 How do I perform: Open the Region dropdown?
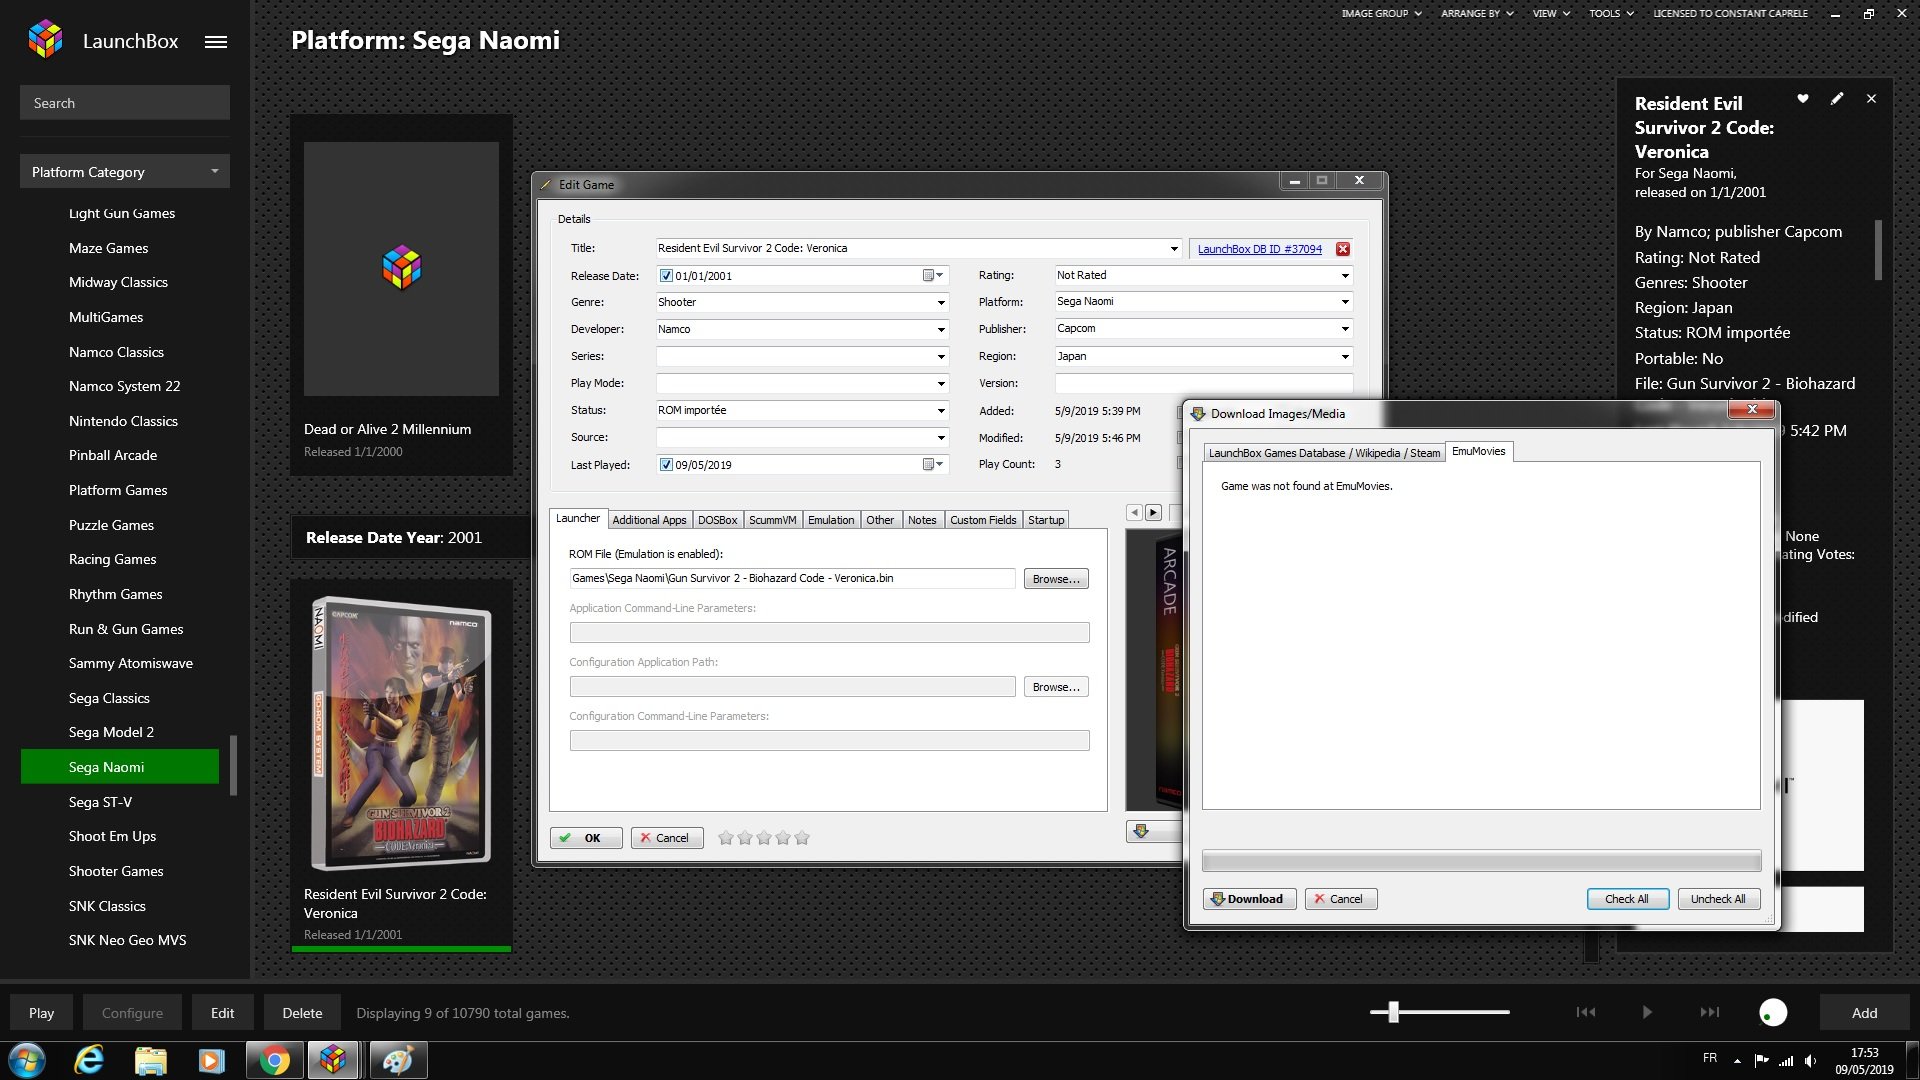pyautogui.click(x=1345, y=357)
